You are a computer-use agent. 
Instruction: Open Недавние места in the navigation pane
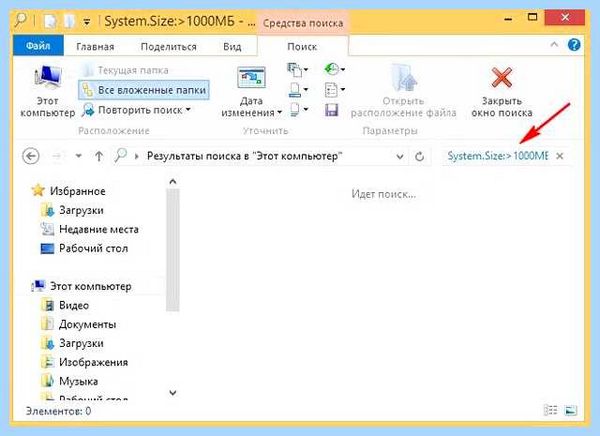[99, 229]
